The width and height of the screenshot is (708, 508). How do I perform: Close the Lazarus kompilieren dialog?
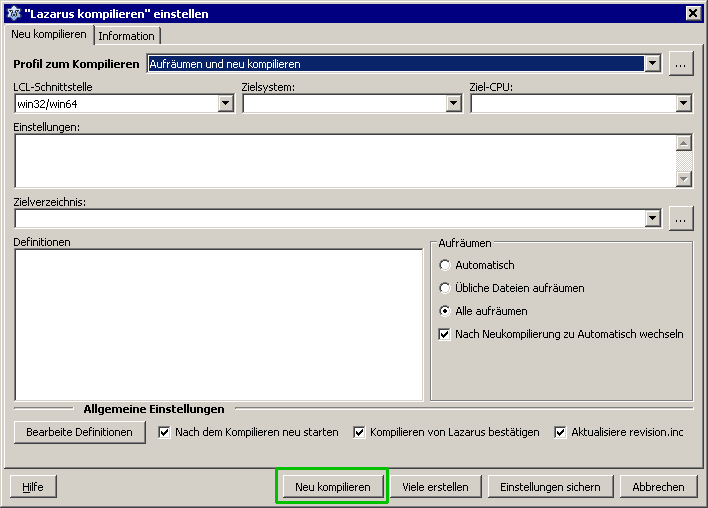(692, 12)
